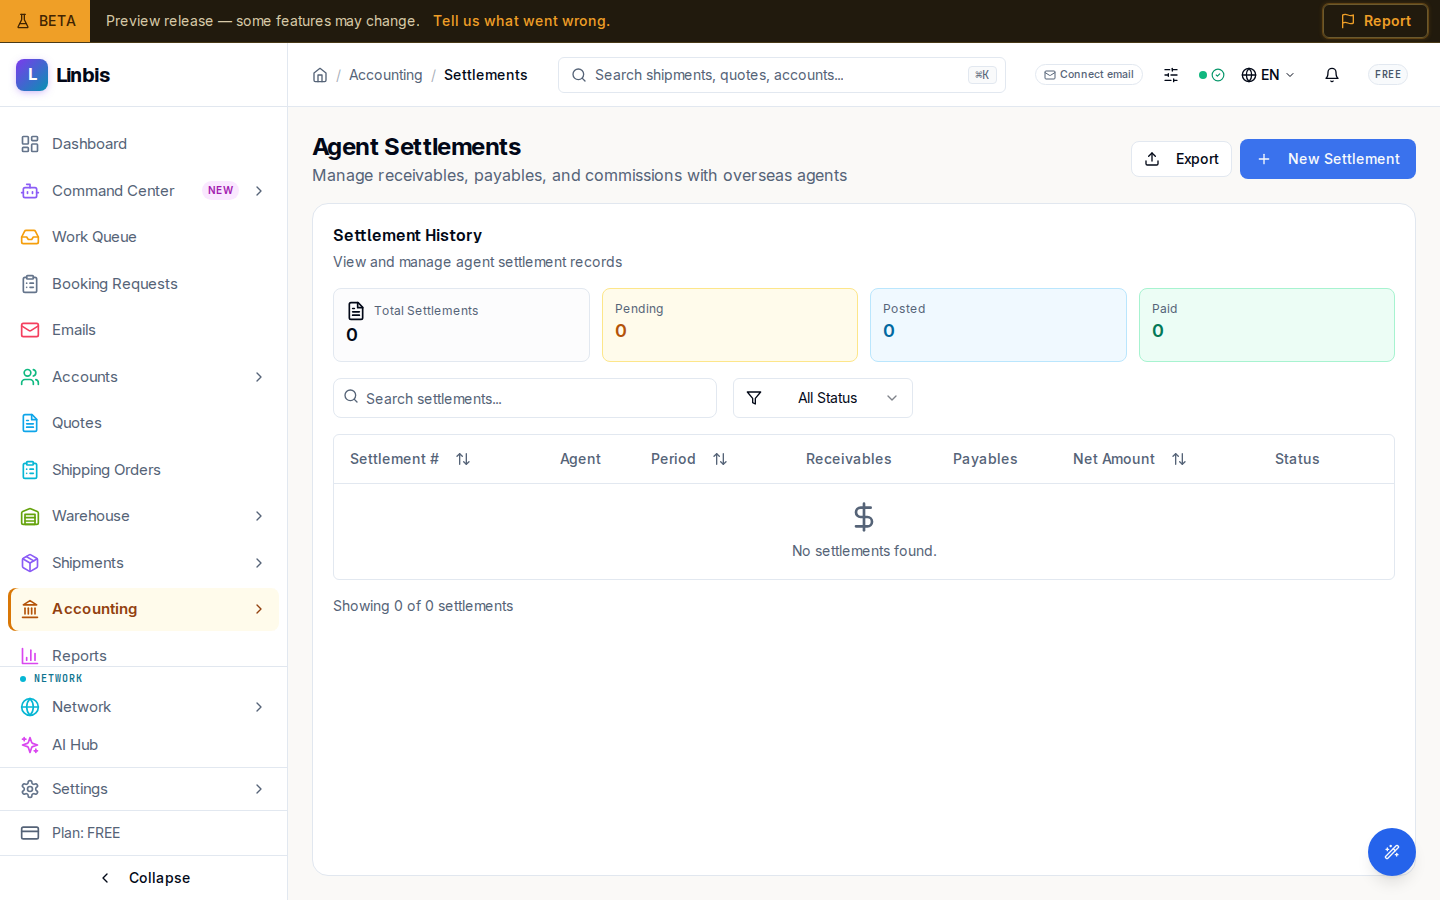Click the BETA flask badge

pyautogui.click(x=45, y=21)
